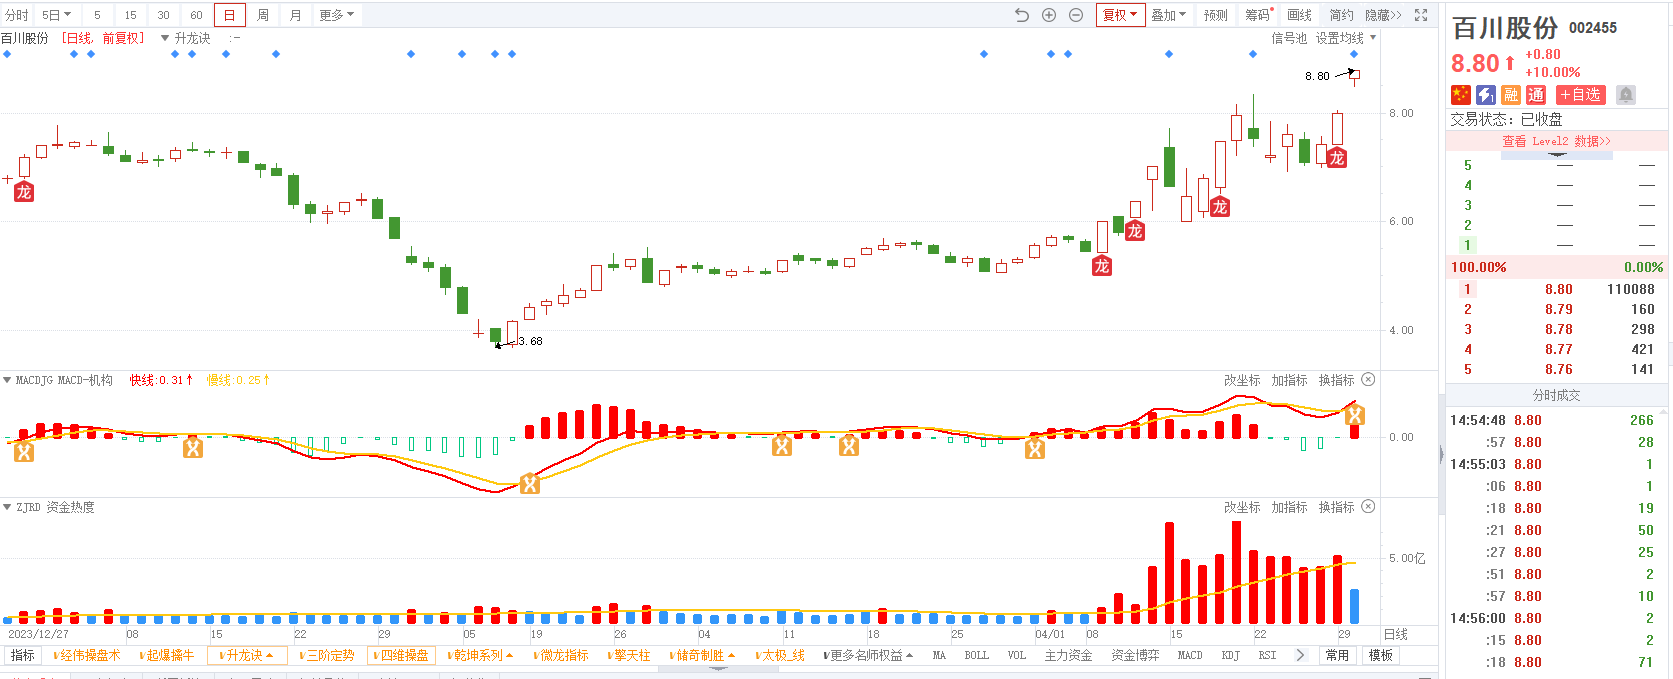Click the 指标 button at bottom left

[22, 655]
